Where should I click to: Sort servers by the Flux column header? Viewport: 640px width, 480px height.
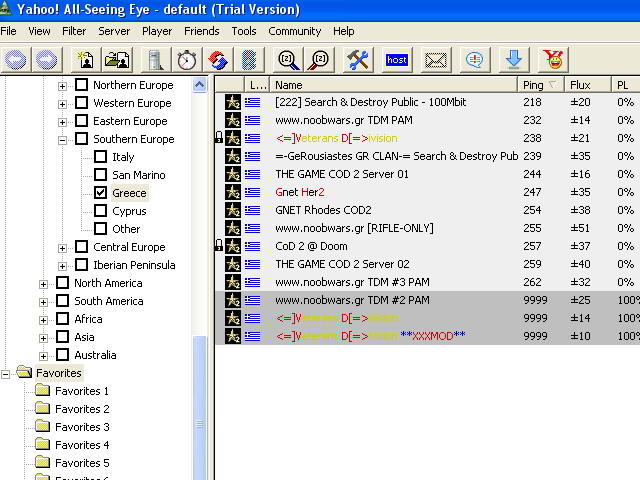(588, 85)
